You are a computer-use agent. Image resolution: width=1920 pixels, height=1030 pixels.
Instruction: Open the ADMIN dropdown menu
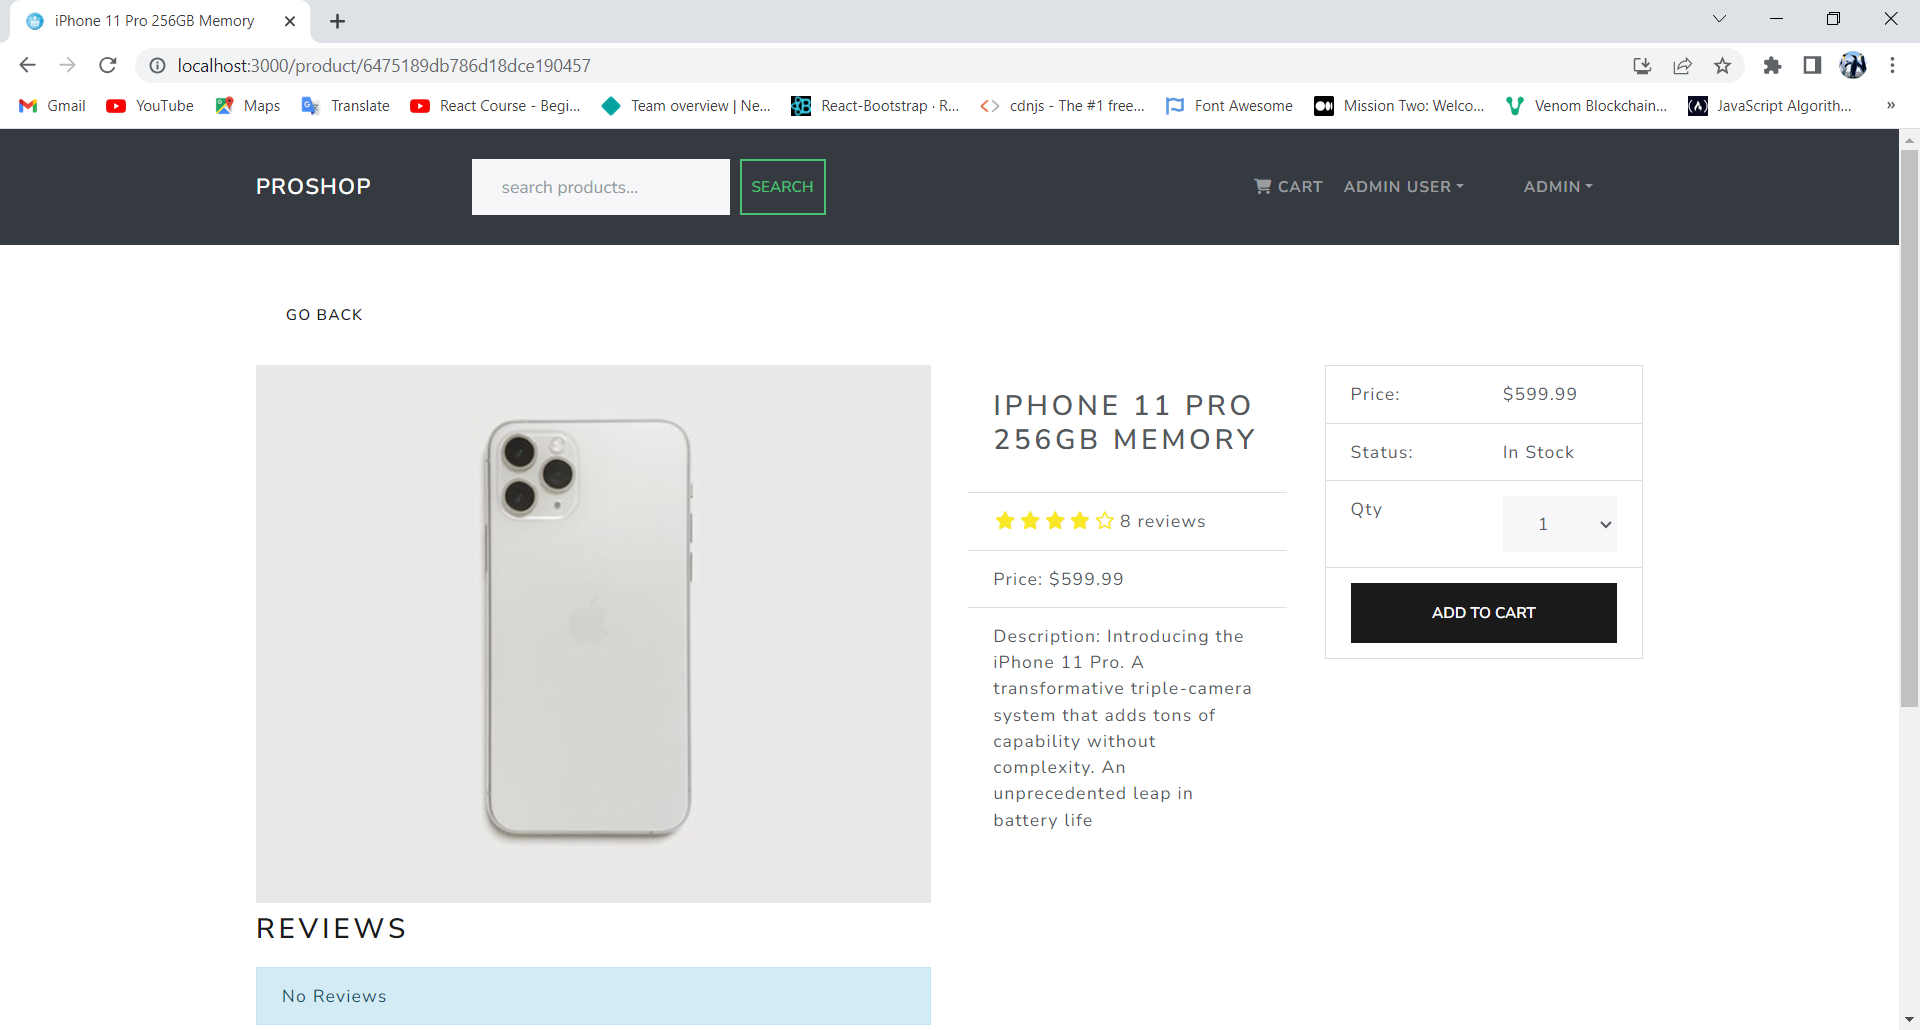(1557, 186)
